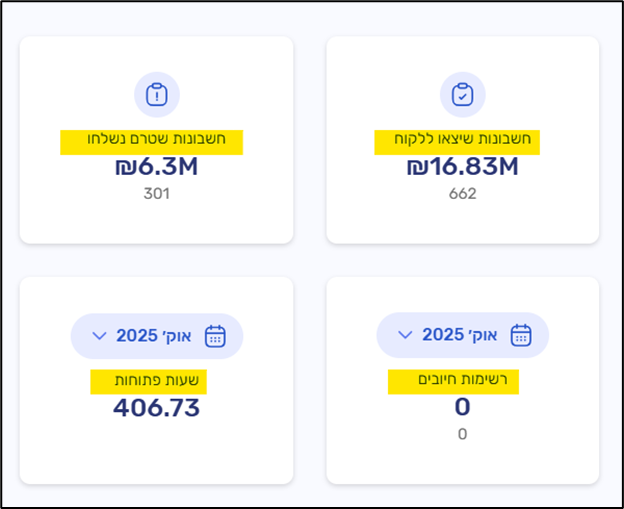
Task: Click the small gray 0 under charges
Action: pos(462,434)
